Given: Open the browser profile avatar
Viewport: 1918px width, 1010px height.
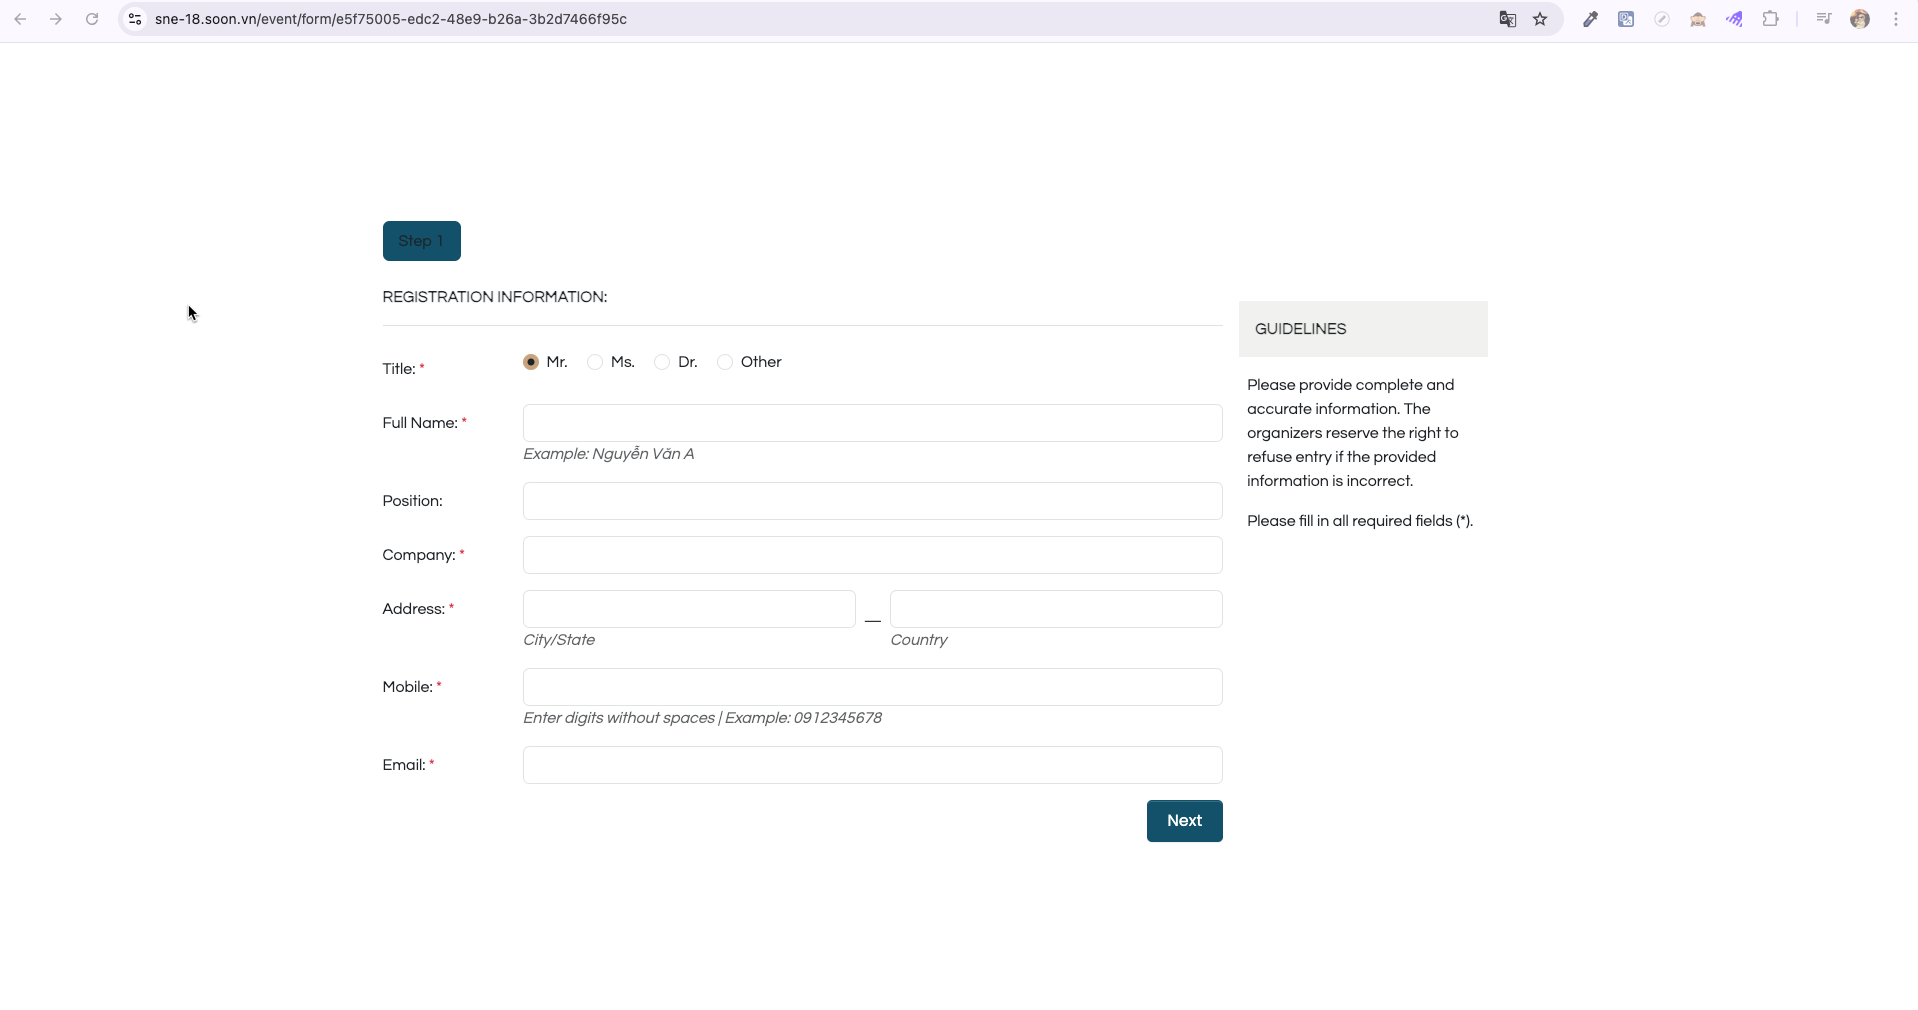Looking at the screenshot, I should 1860,19.
